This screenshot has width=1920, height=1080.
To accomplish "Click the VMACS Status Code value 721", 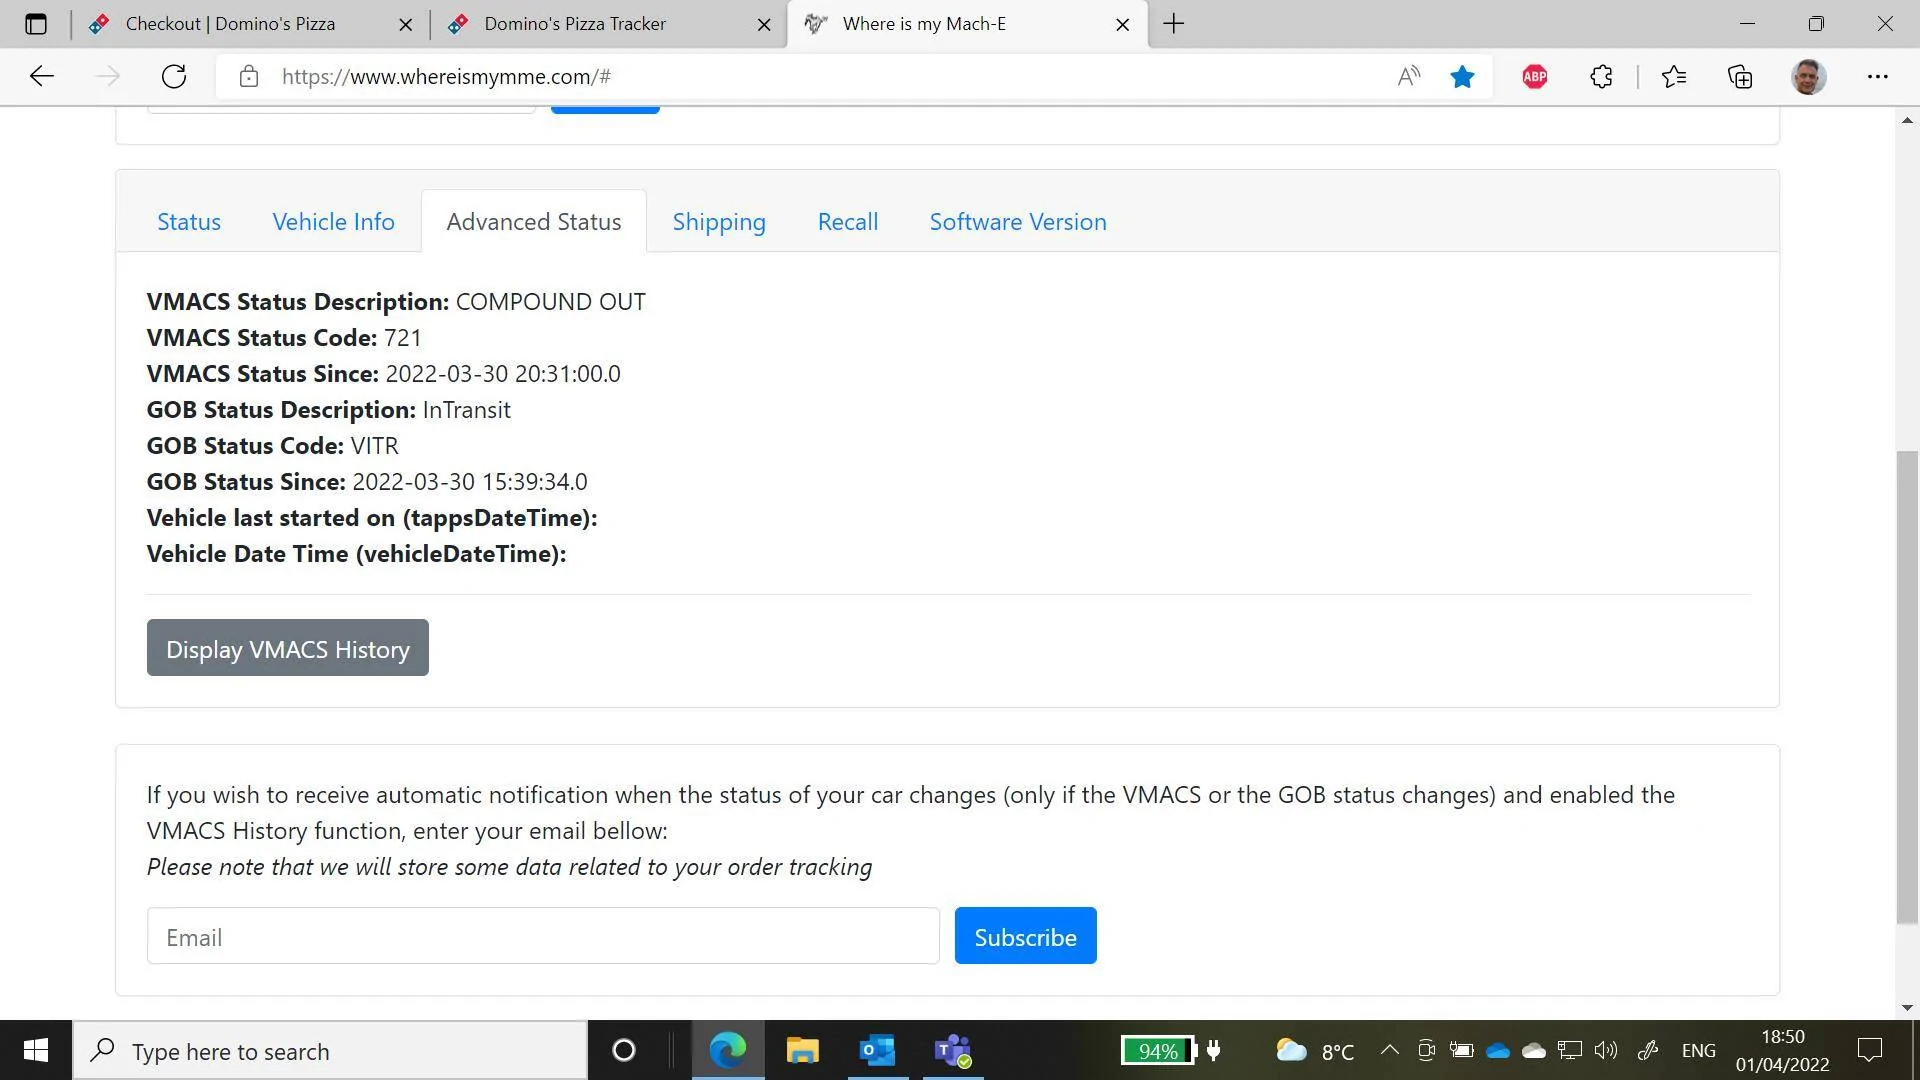I will point(403,338).
